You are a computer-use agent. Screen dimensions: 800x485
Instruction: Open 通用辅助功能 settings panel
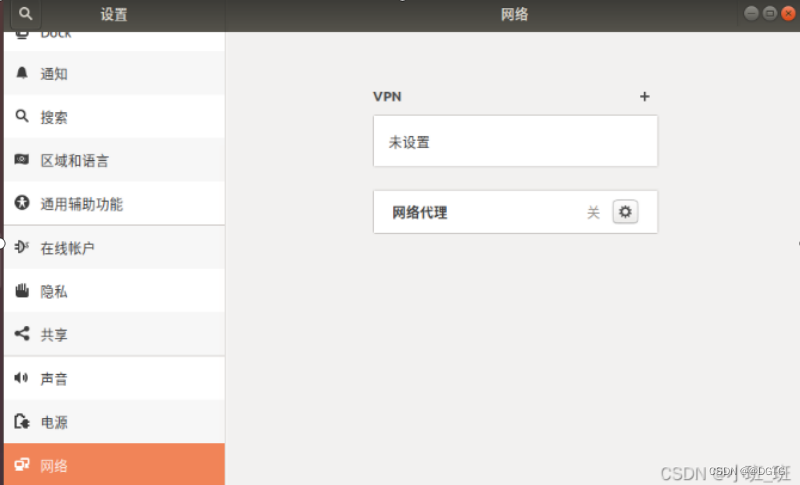[x=114, y=203]
